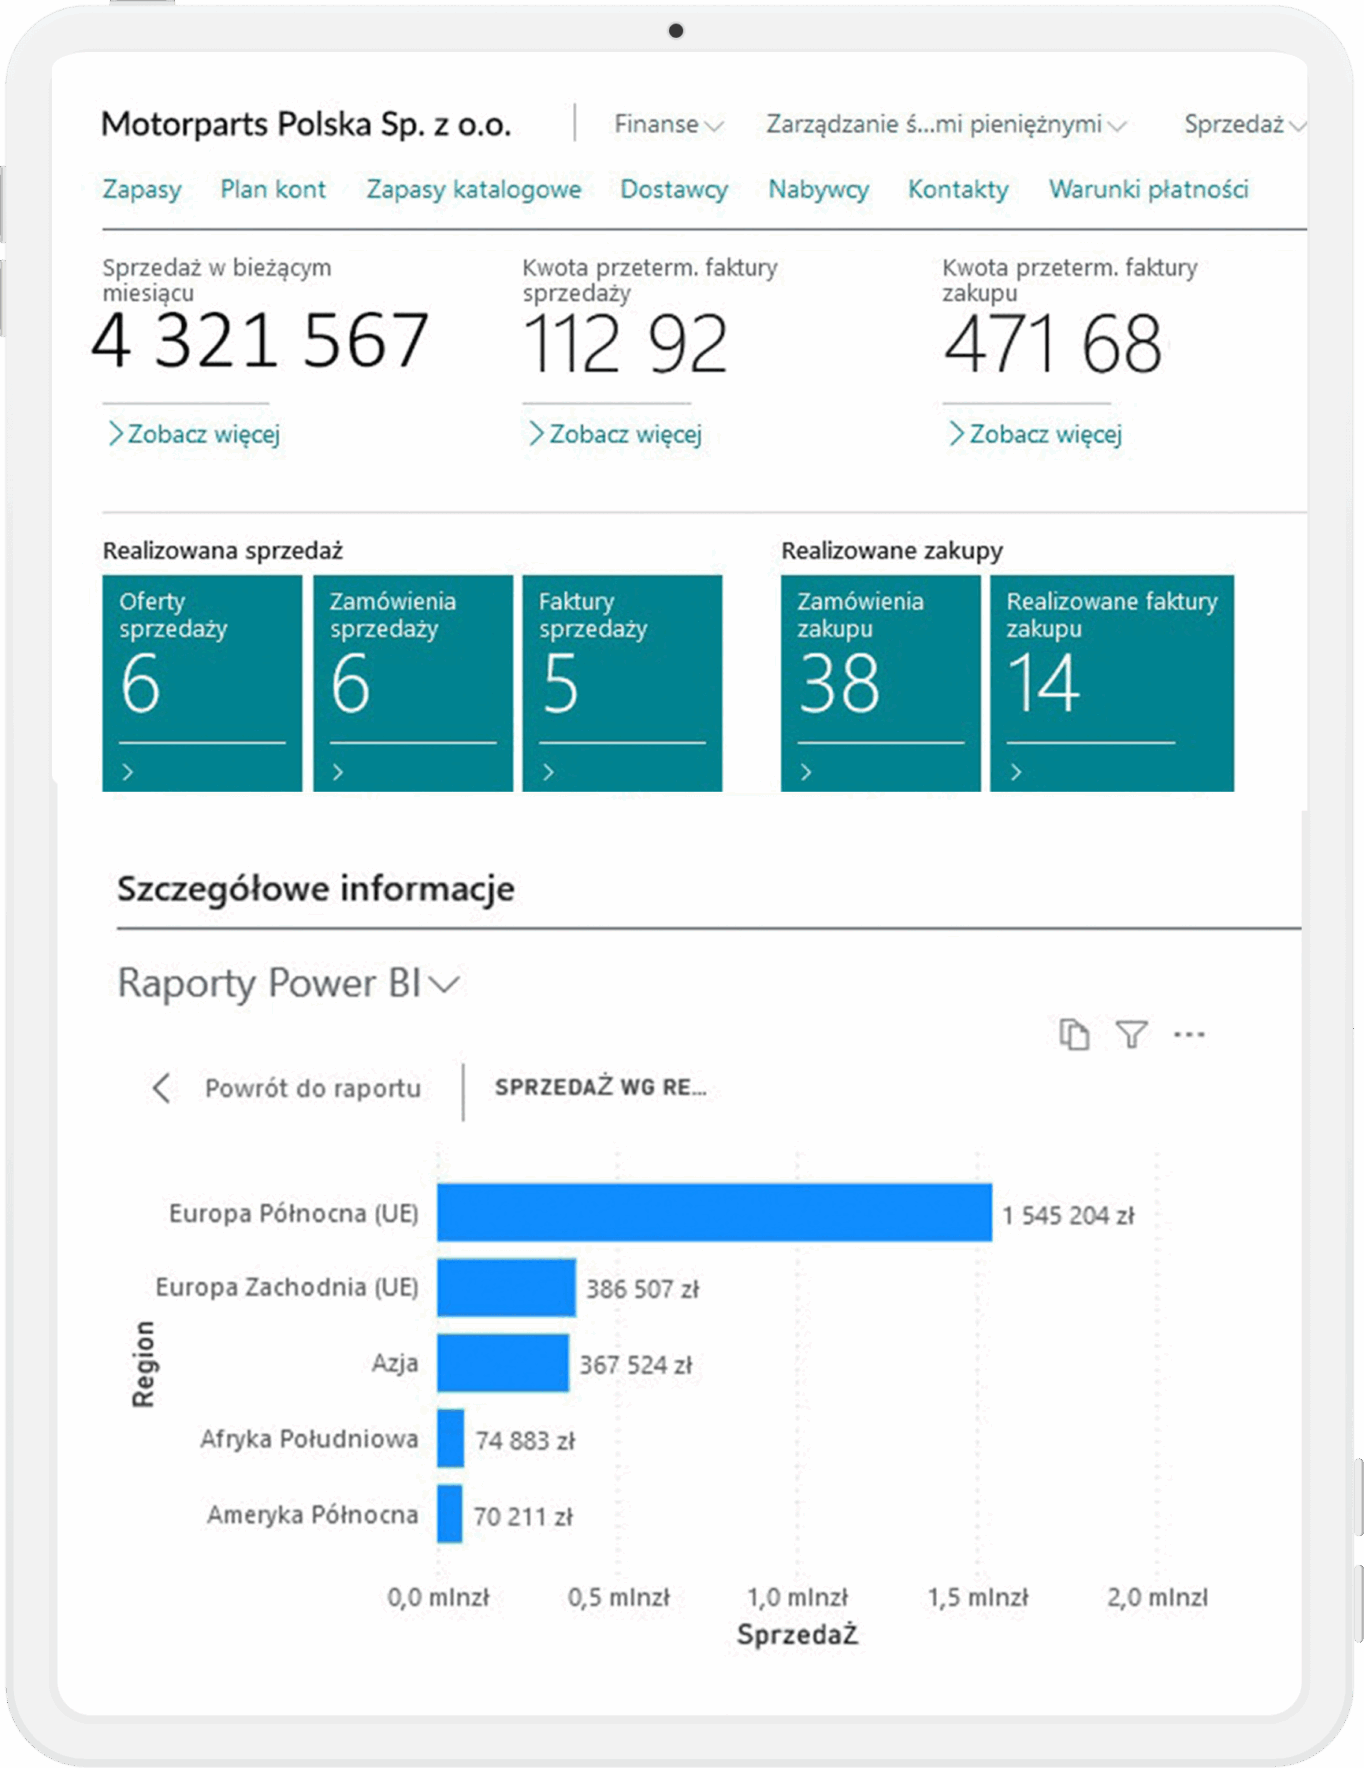The image size is (1364, 1768).
Task: Click Zobacz więcej under Sprzedaż w bieżącym miesiącu
Action: (x=195, y=434)
